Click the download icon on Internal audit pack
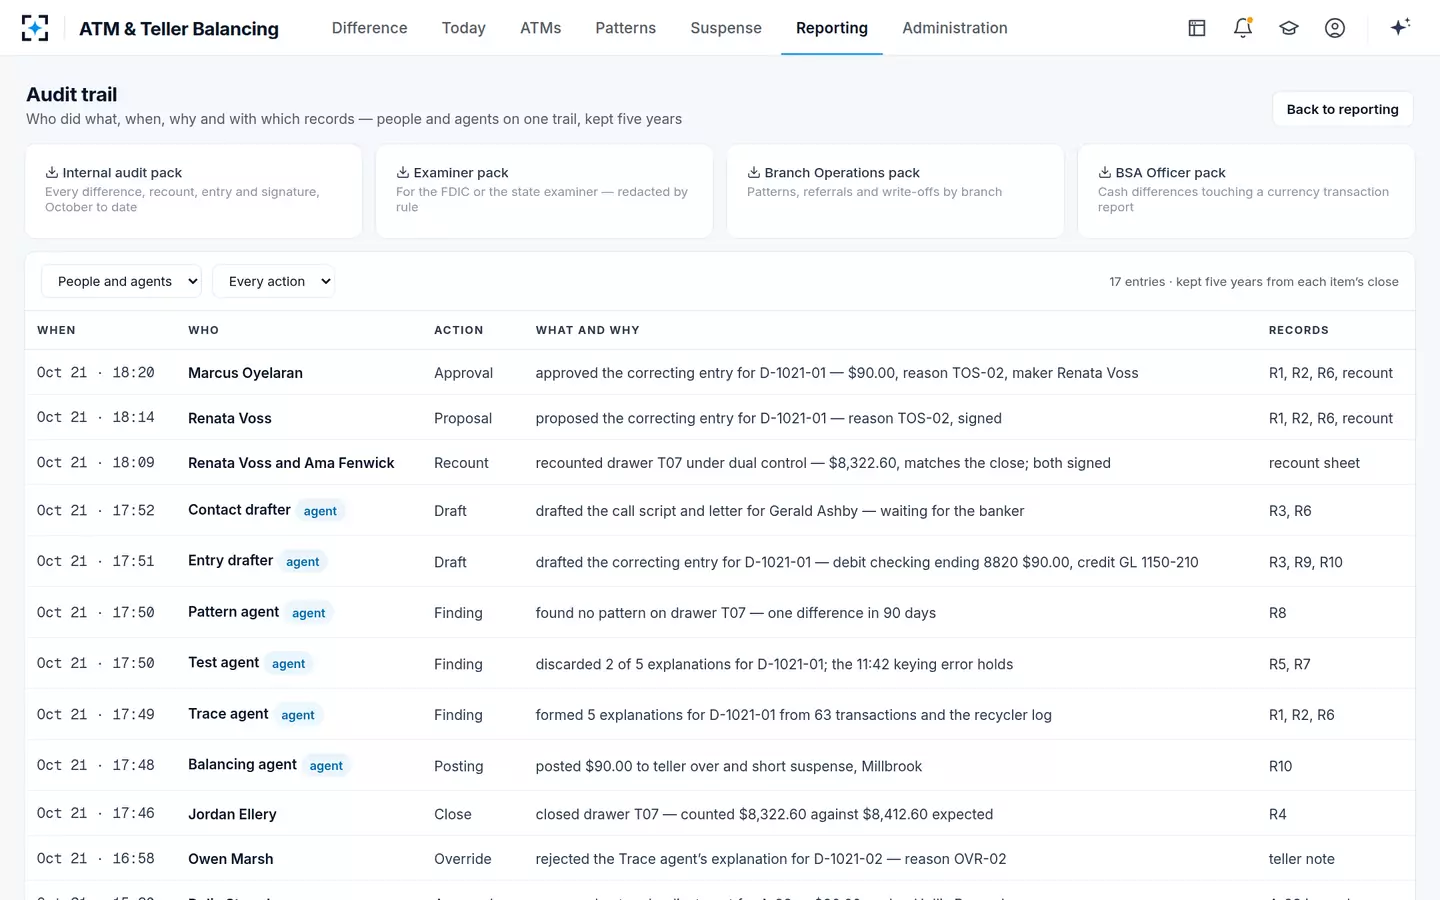1440x900 pixels. tap(52, 172)
